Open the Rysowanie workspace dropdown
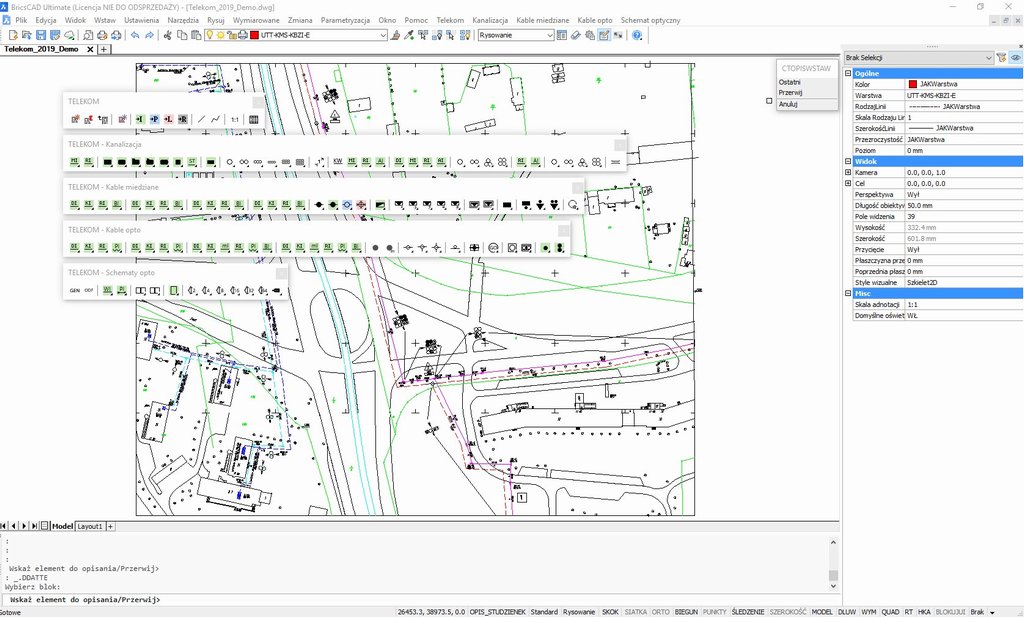Viewport: 1024px width, 617px height. pyautogui.click(x=549, y=35)
